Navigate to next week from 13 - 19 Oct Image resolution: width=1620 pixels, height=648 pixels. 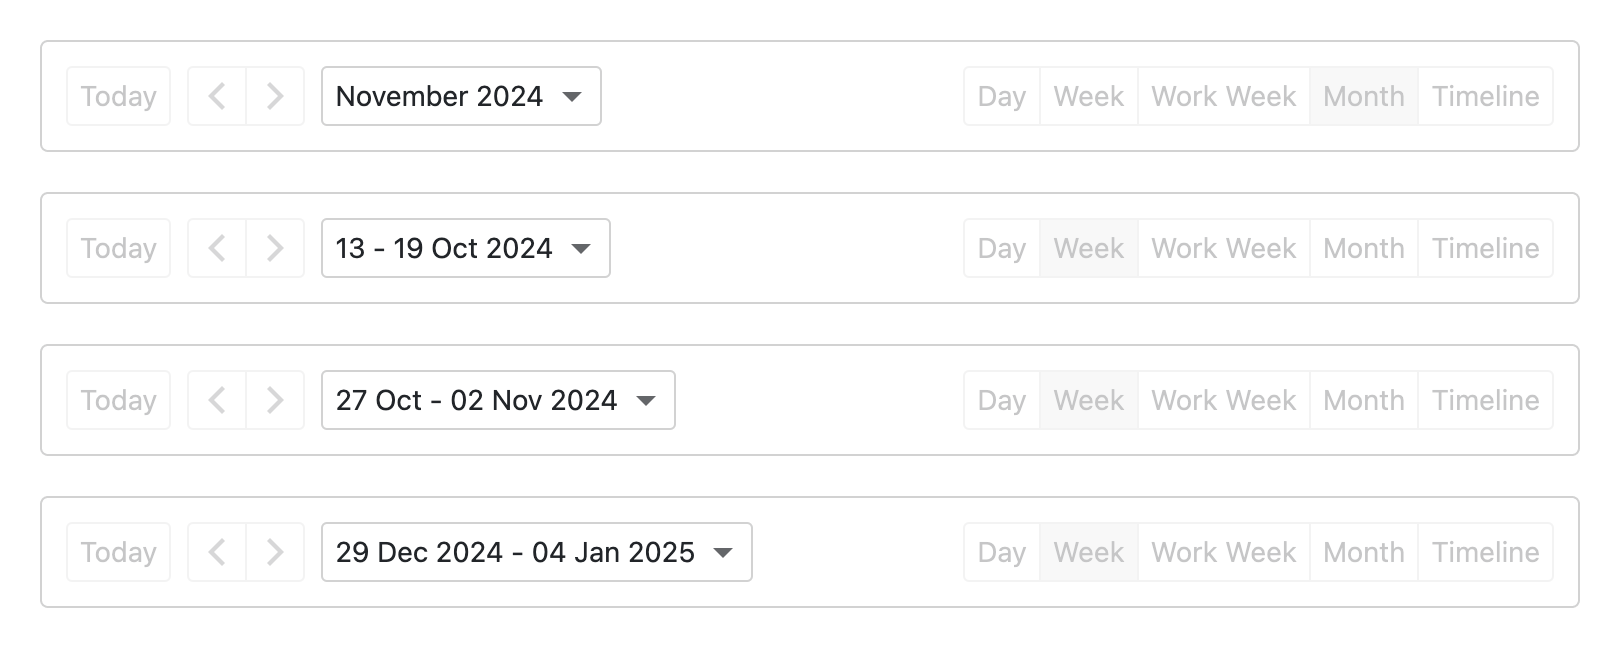[x=275, y=248]
